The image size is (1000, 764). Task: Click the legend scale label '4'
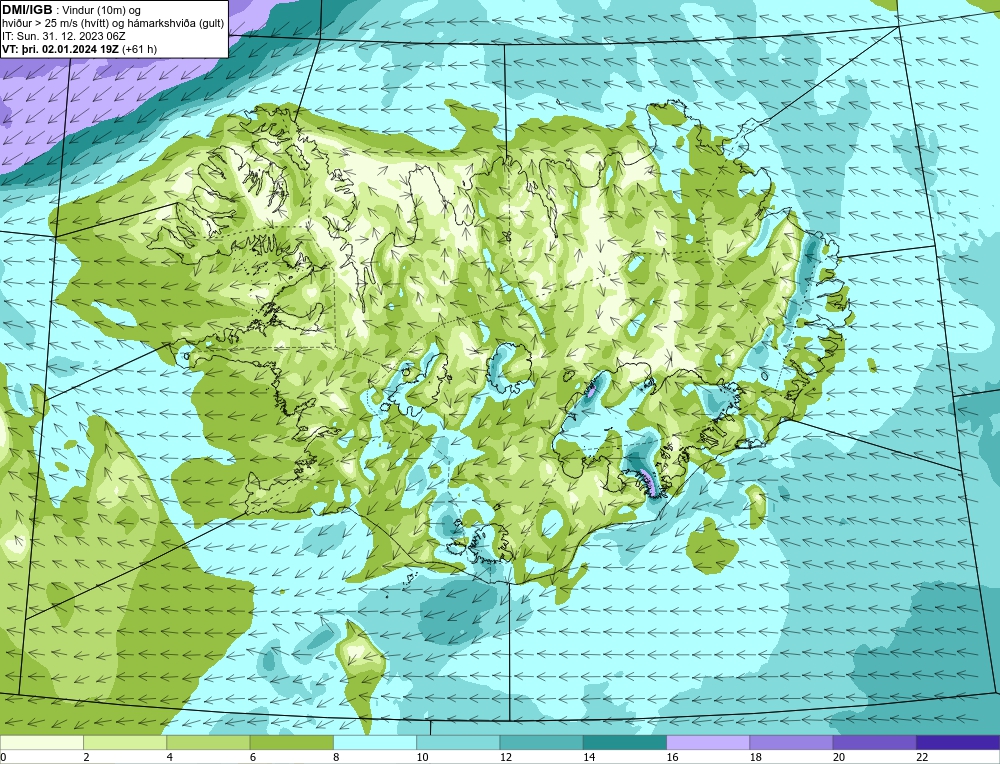click(x=170, y=757)
